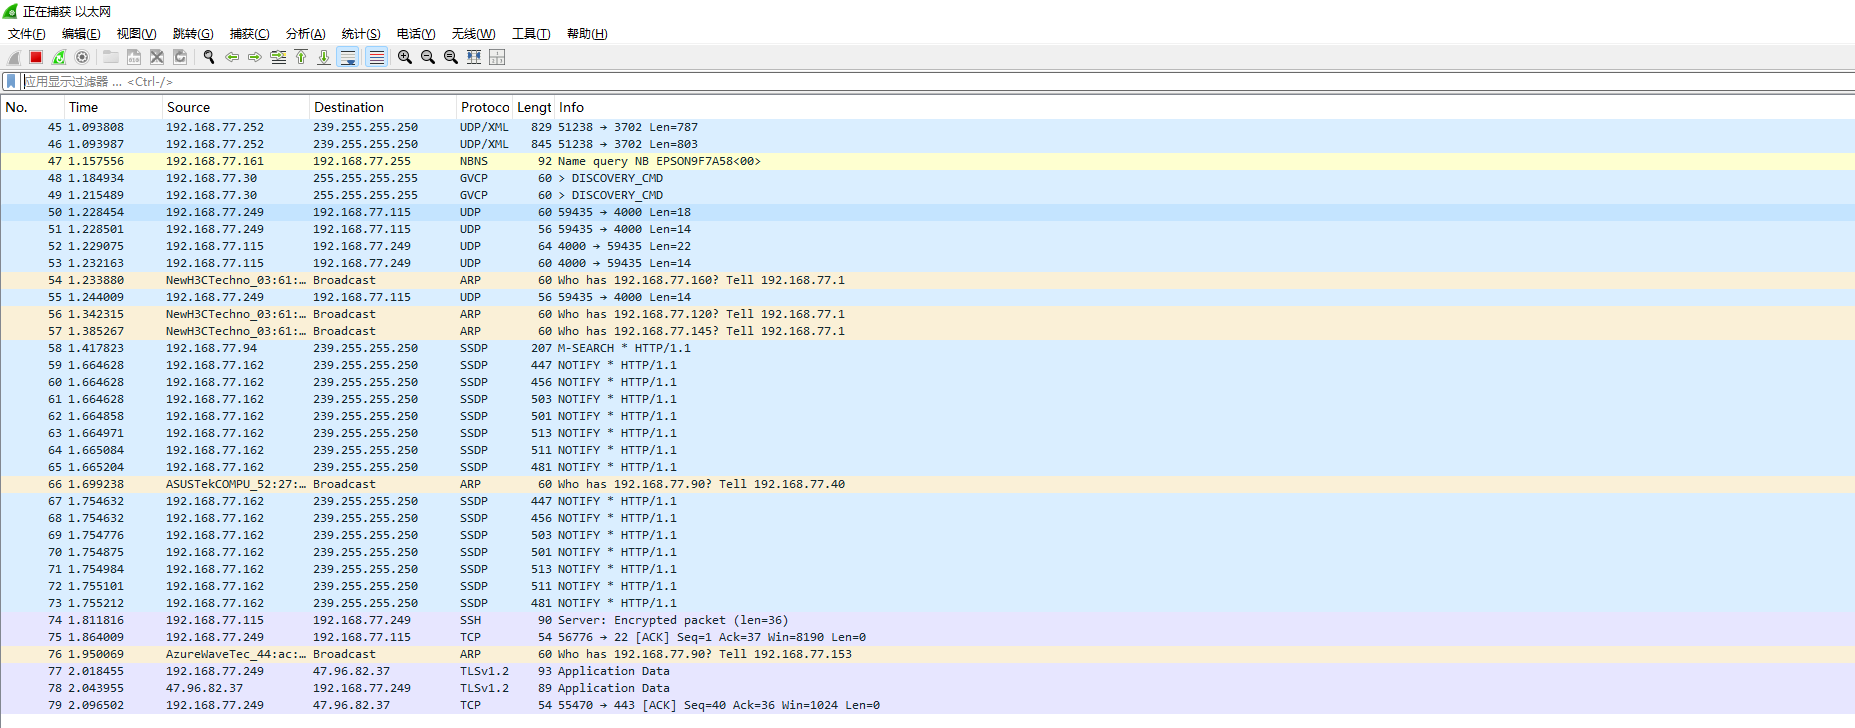Jump to the last packet

click(324, 57)
